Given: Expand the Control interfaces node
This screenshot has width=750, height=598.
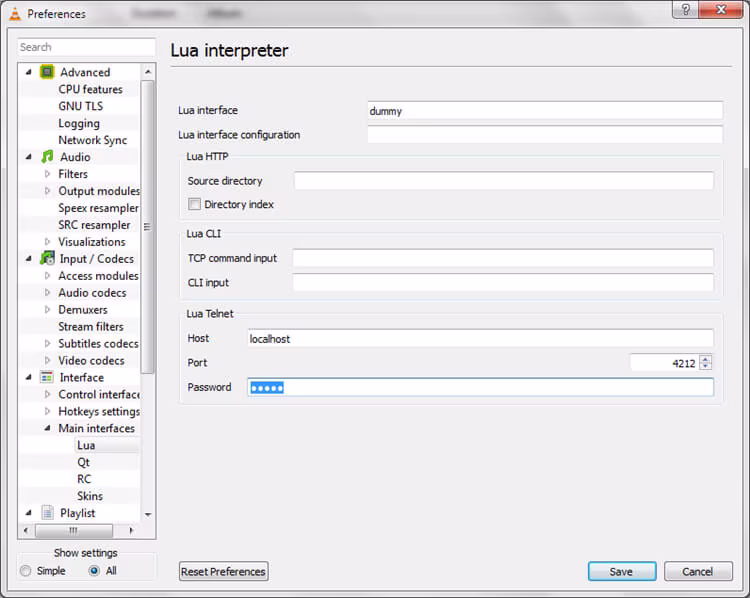Looking at the screenshot, I should pyautogui.click(x=47, y=394).
